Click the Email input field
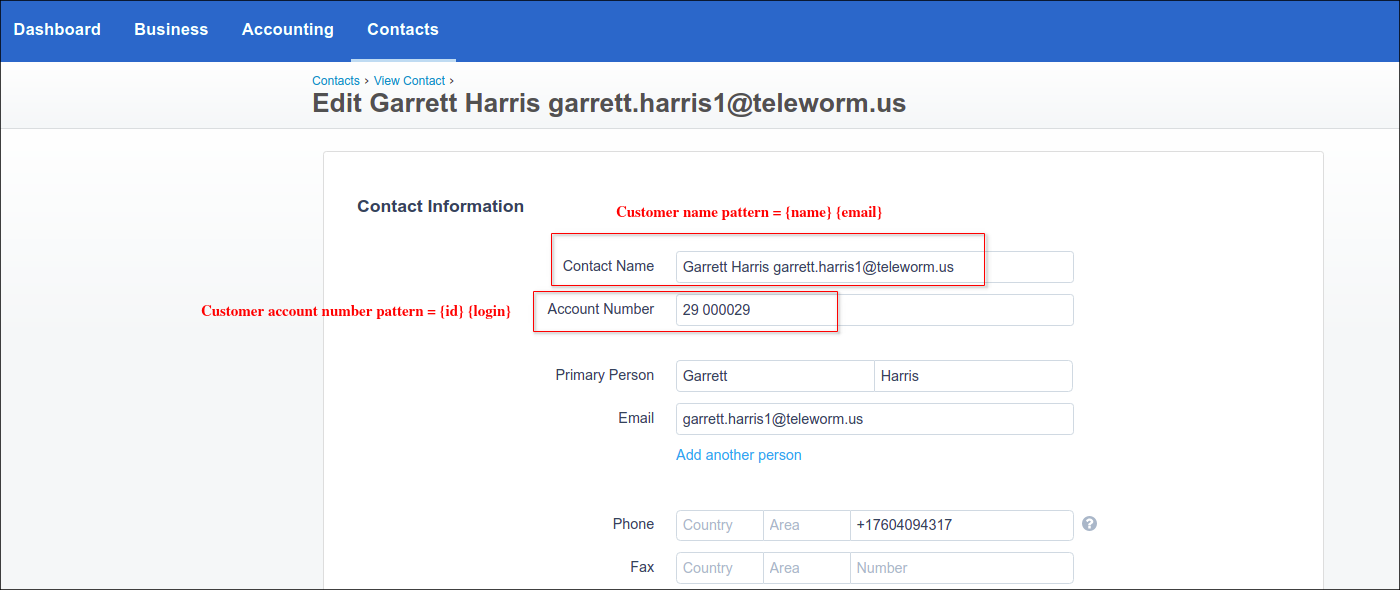This screenshot has width=1400, height=590. tap(874, 419)
